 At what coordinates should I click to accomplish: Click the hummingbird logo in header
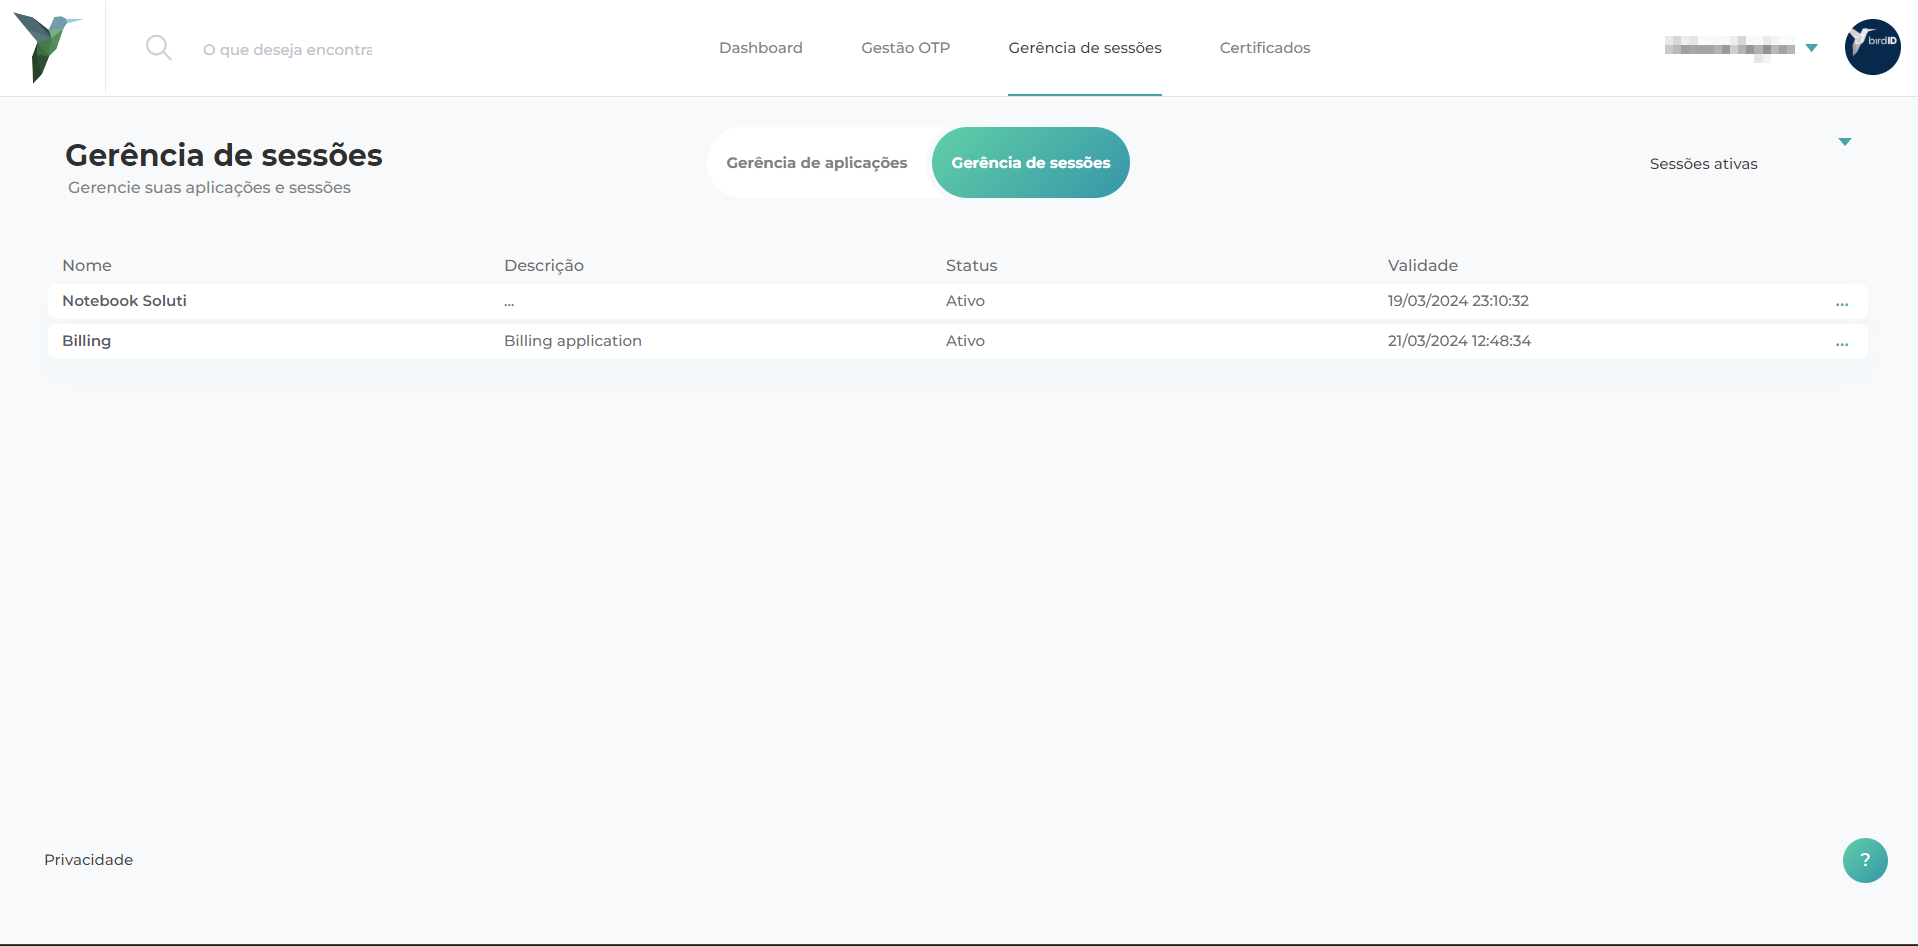point(46,47)
